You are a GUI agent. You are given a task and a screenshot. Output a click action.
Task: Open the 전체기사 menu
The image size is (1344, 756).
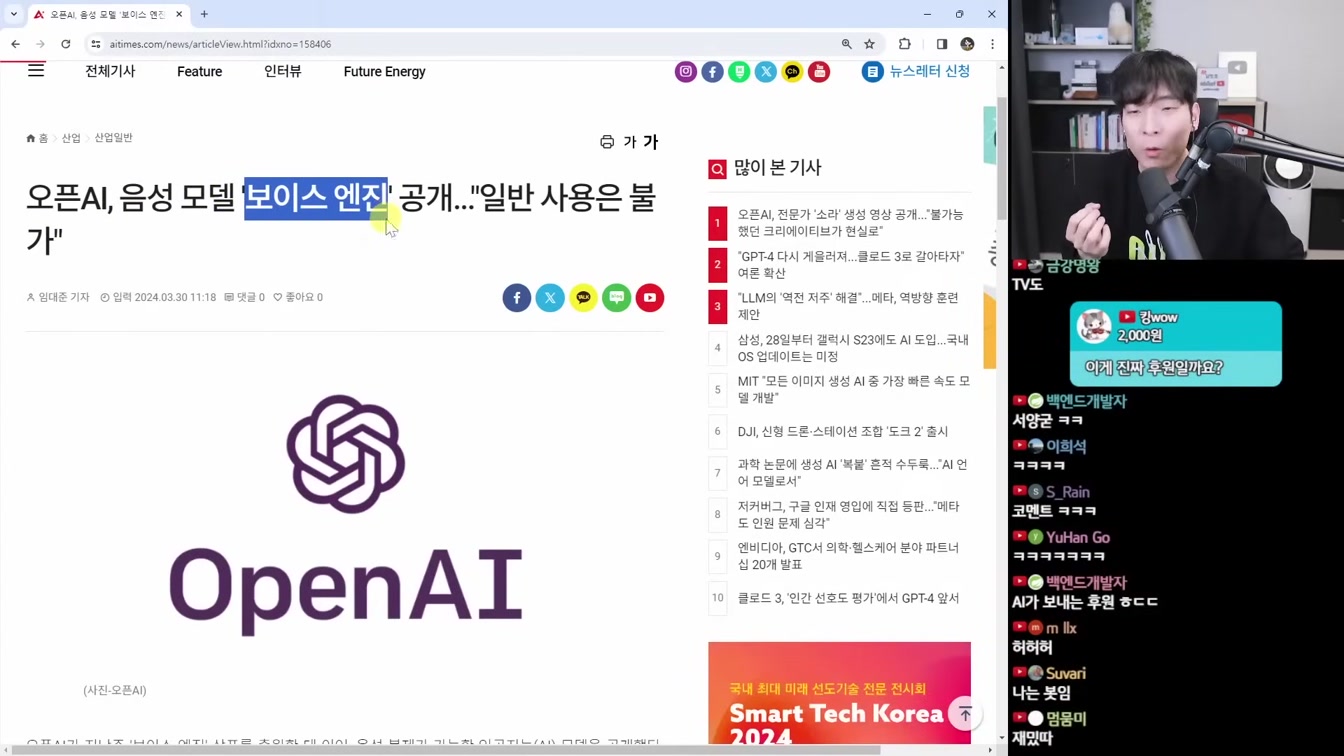click(110, 71)
